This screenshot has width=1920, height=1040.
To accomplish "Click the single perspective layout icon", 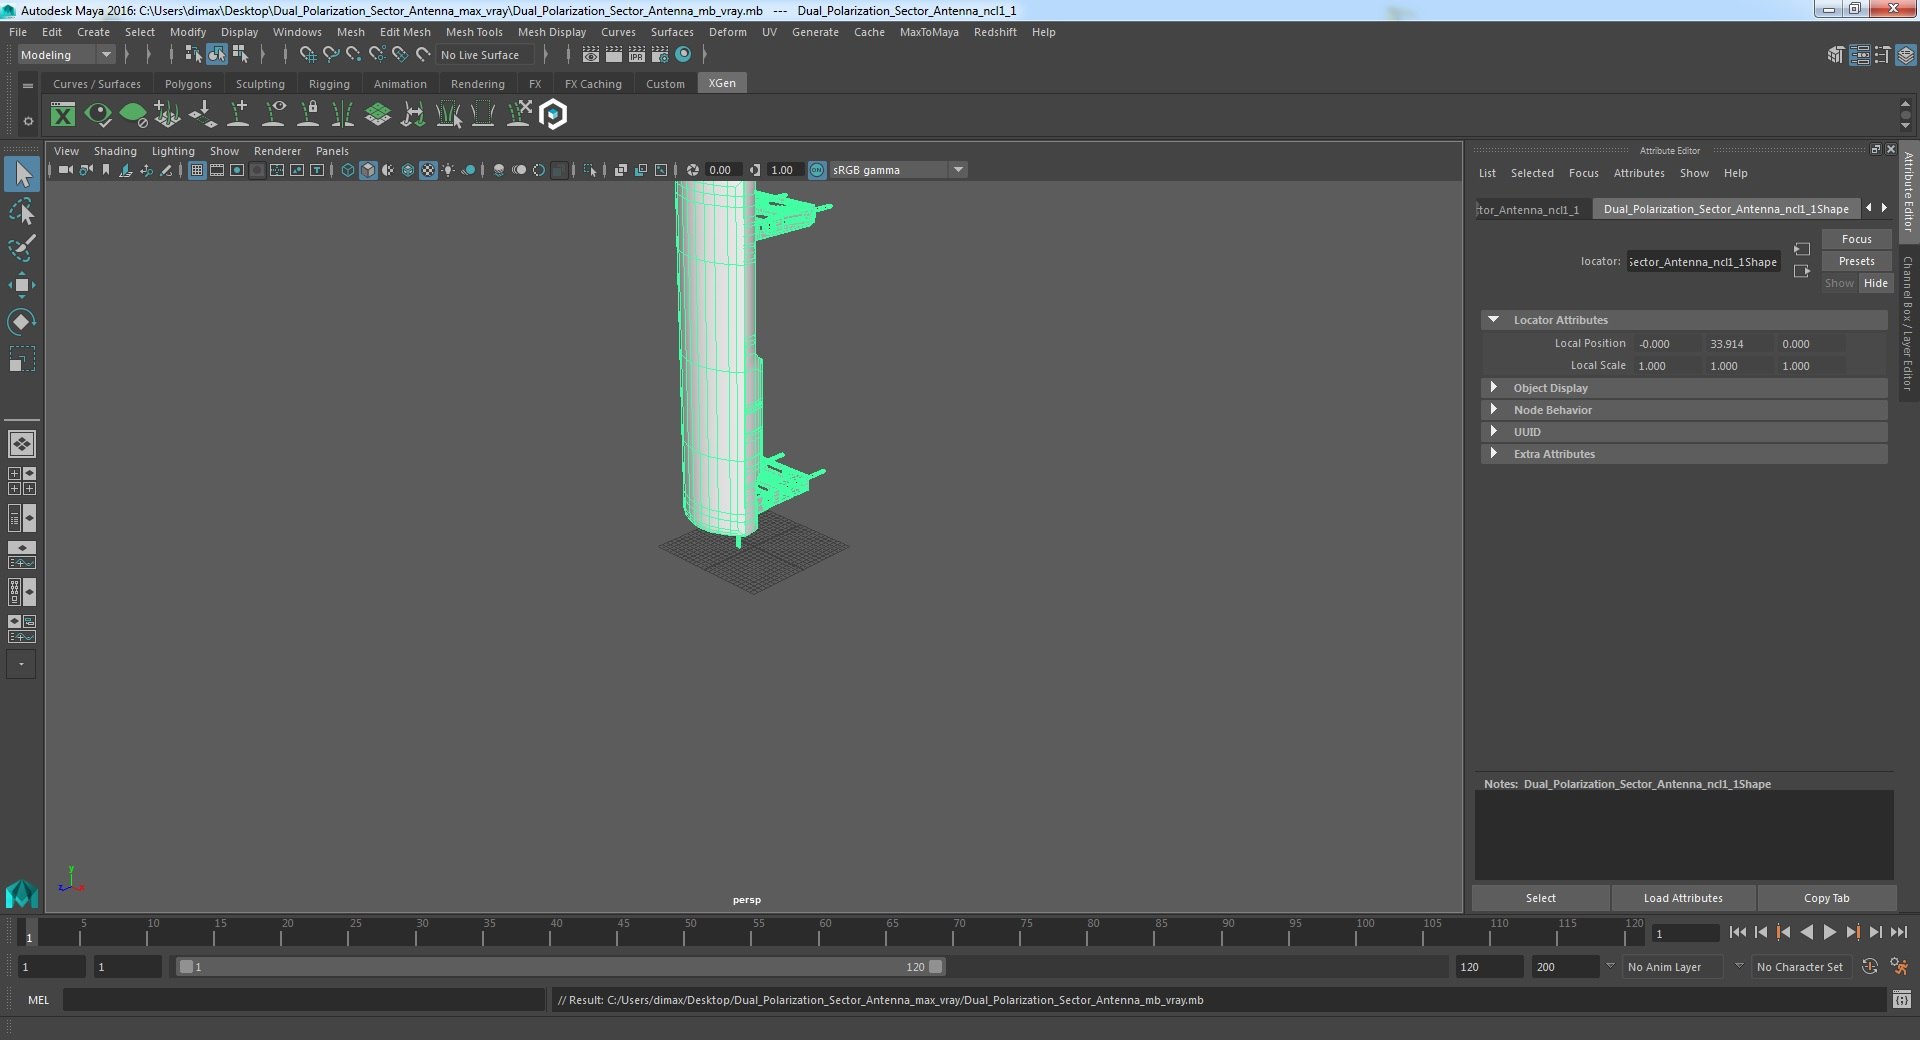I will coord(21,443).
